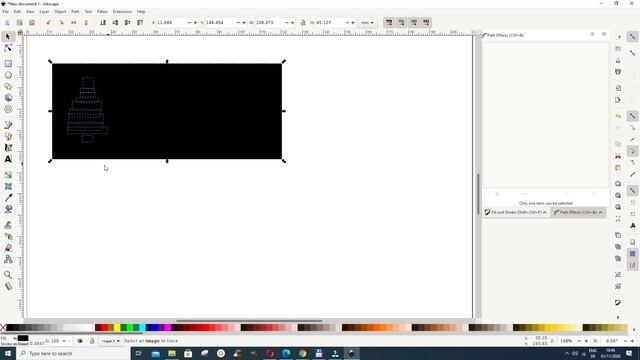This screenshot has width=640, height=360.
Task: Open the Layer menu
Action: 44,11
